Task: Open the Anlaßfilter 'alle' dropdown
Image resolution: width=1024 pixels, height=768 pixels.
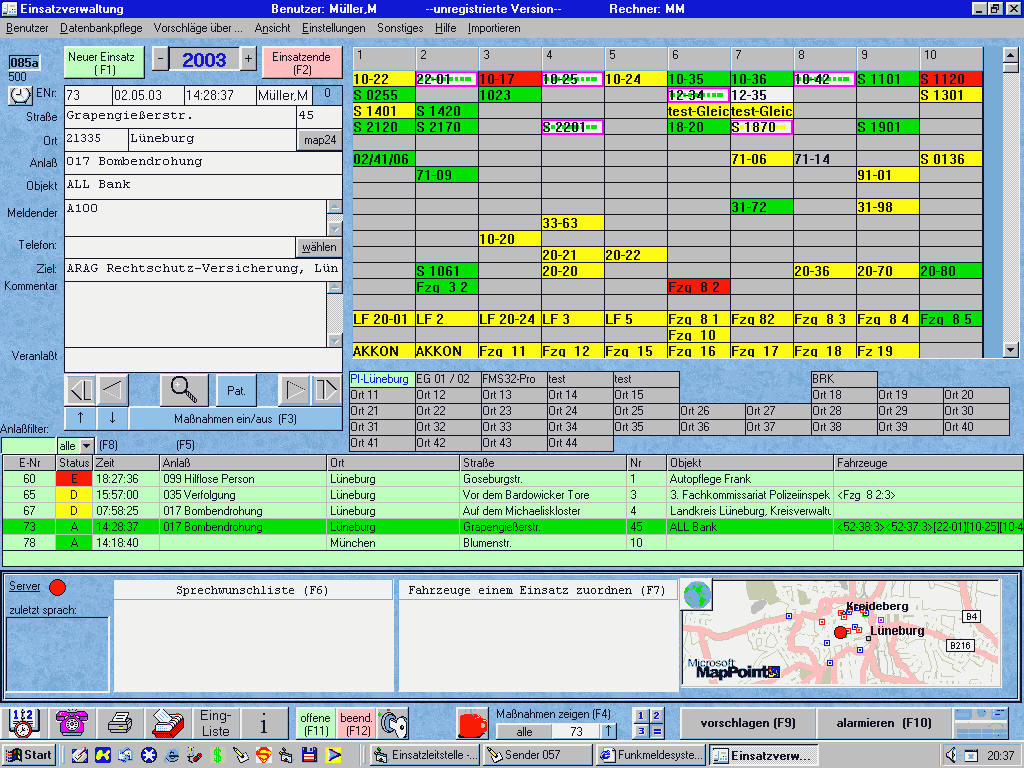Action: pos(86,445)
